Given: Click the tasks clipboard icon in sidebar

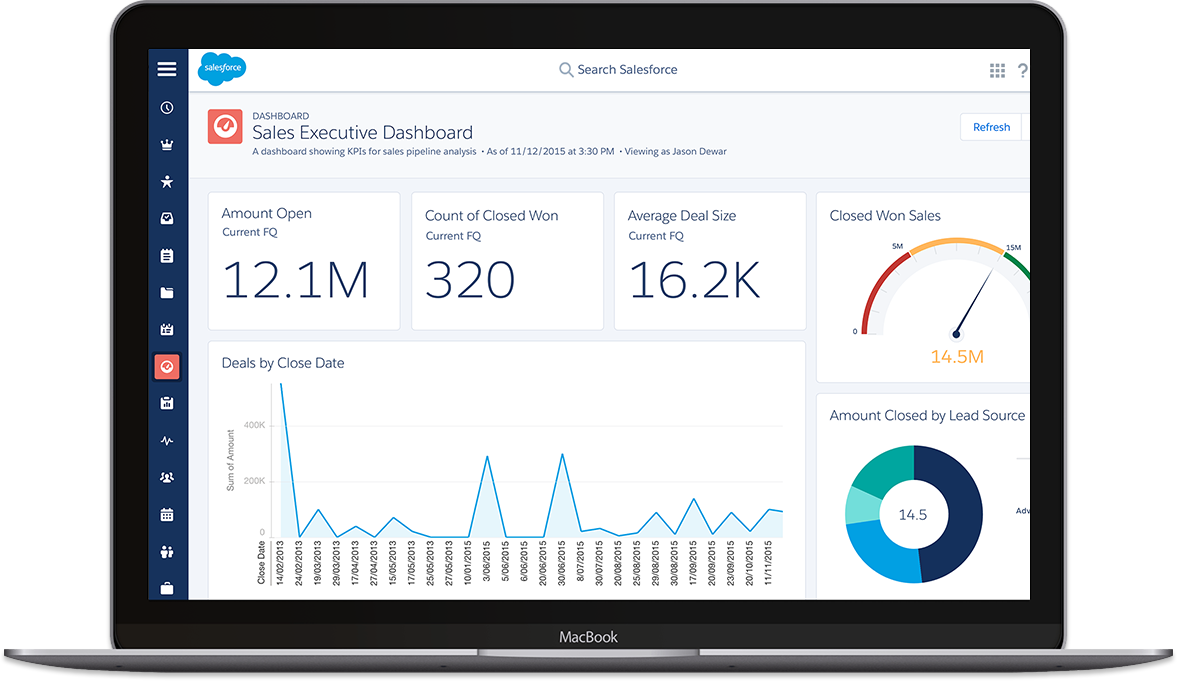Looking at the screenshot, I should pos(167,255).
